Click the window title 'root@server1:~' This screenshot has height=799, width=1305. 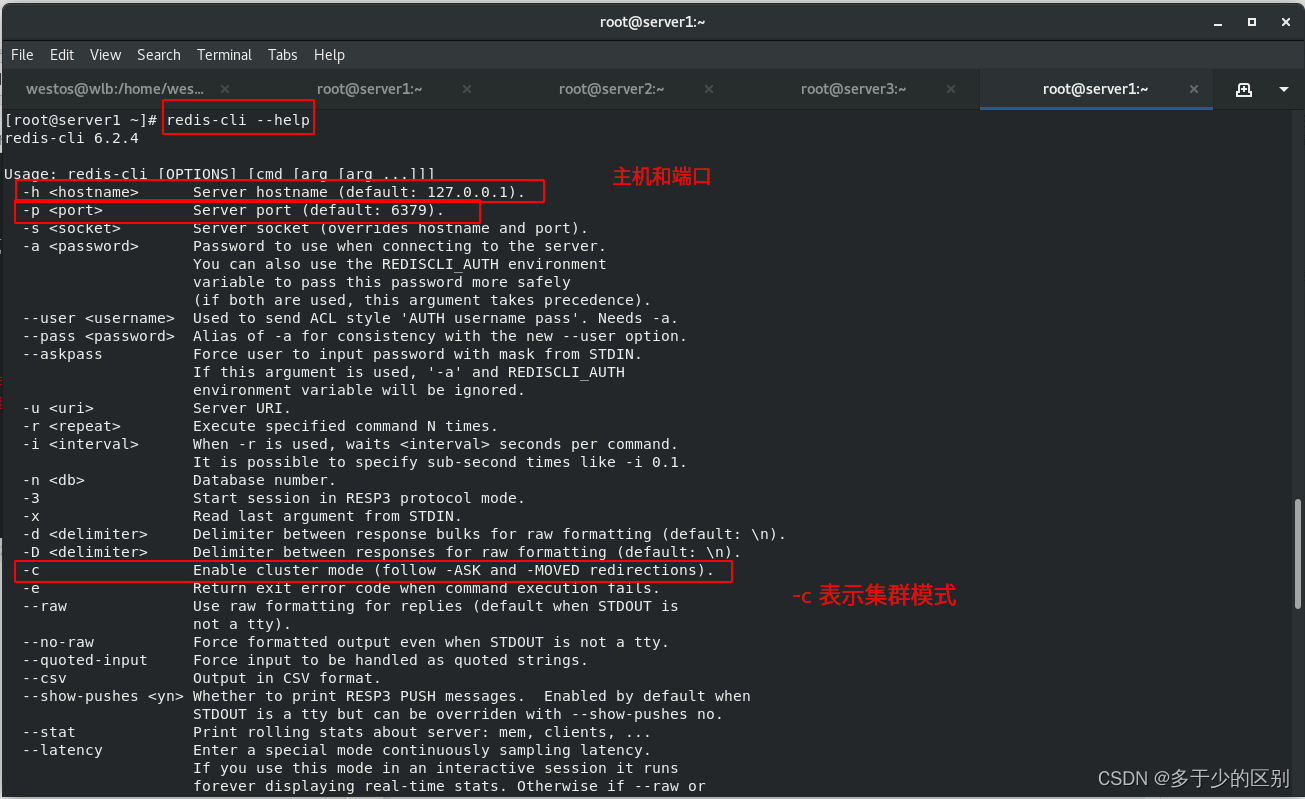click(x=652, y=22)
